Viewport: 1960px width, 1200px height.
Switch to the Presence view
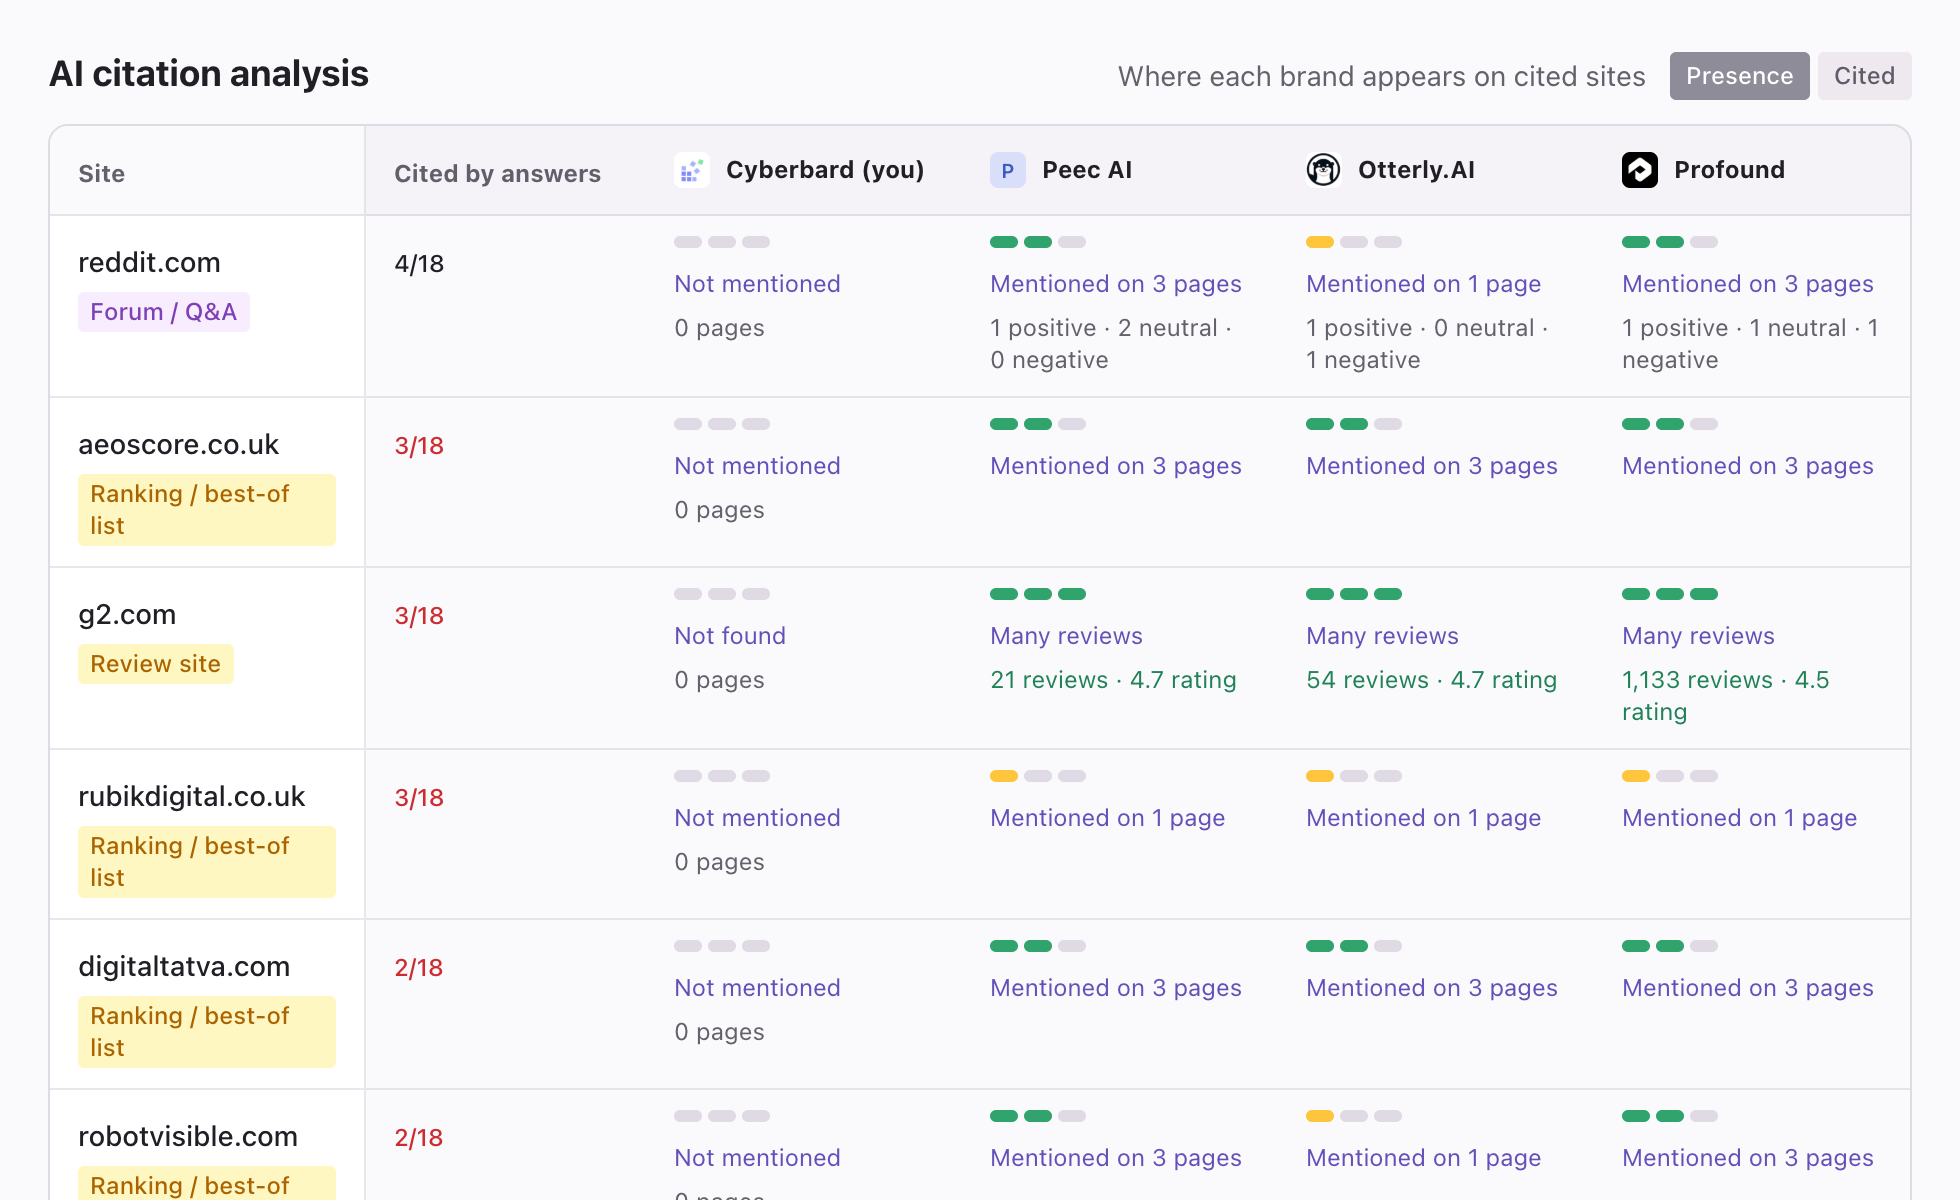pyautogui.click(x=1740, y=76)
